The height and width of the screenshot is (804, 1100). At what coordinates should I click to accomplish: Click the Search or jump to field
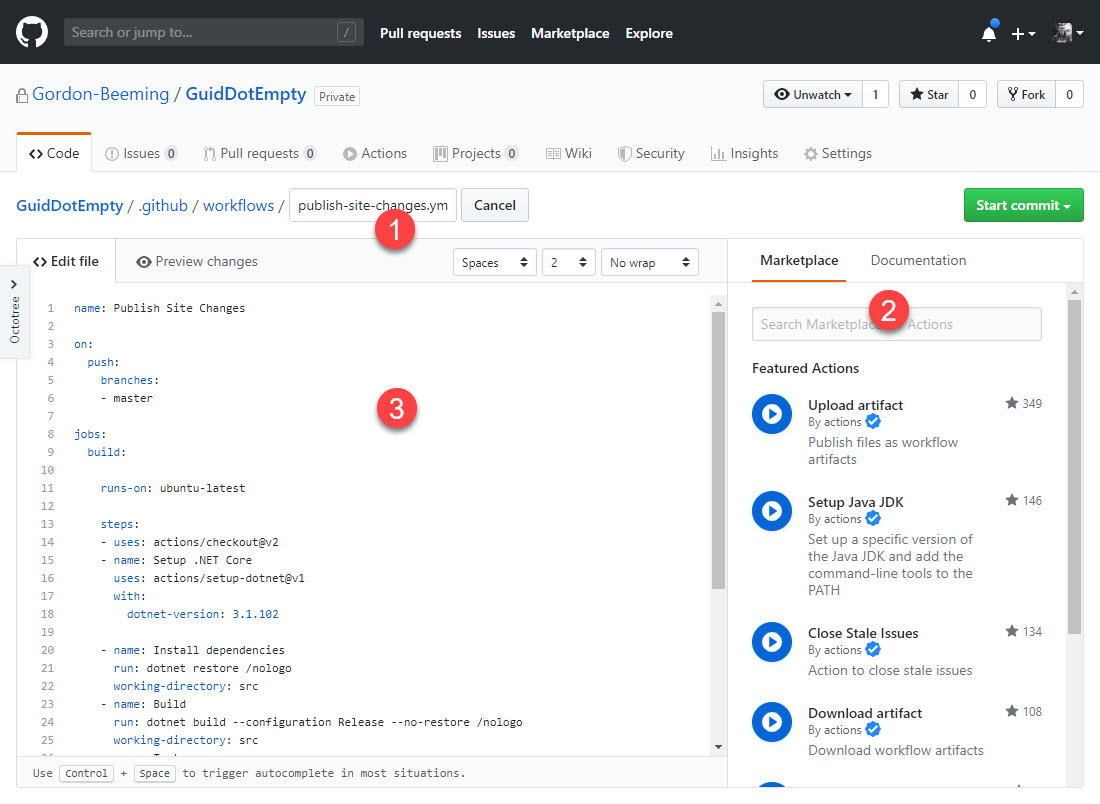point(214,32)
